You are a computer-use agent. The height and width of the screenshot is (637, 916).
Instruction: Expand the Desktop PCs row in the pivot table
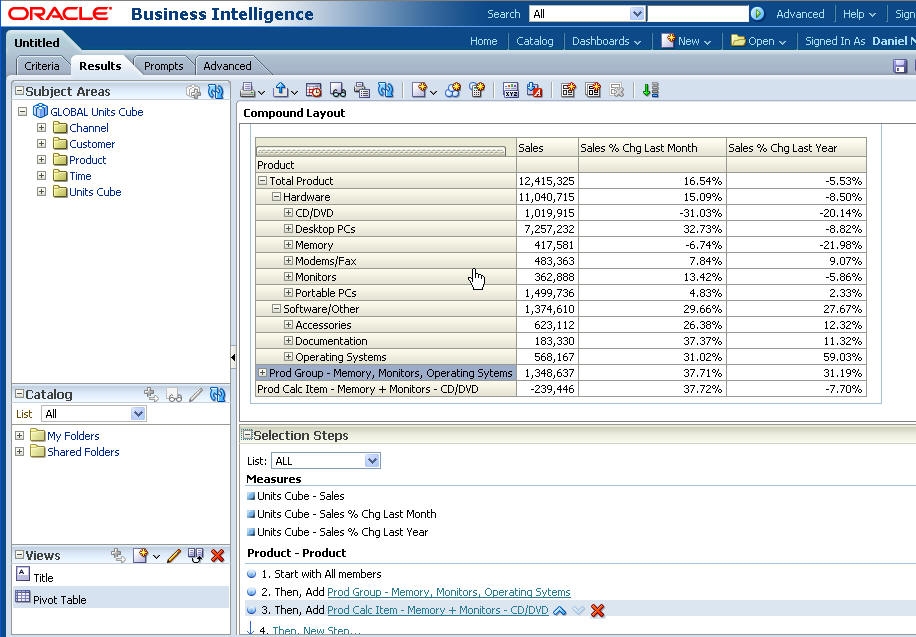click(x=288, y=229)
